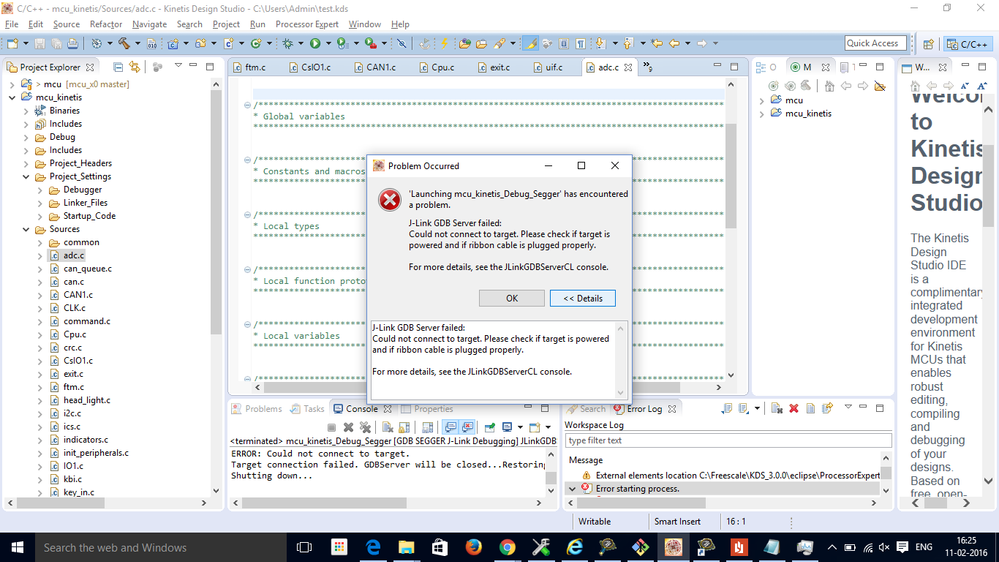Open the Run button dropdown arrow
This screenshot has height=562, width=999.
329,43
